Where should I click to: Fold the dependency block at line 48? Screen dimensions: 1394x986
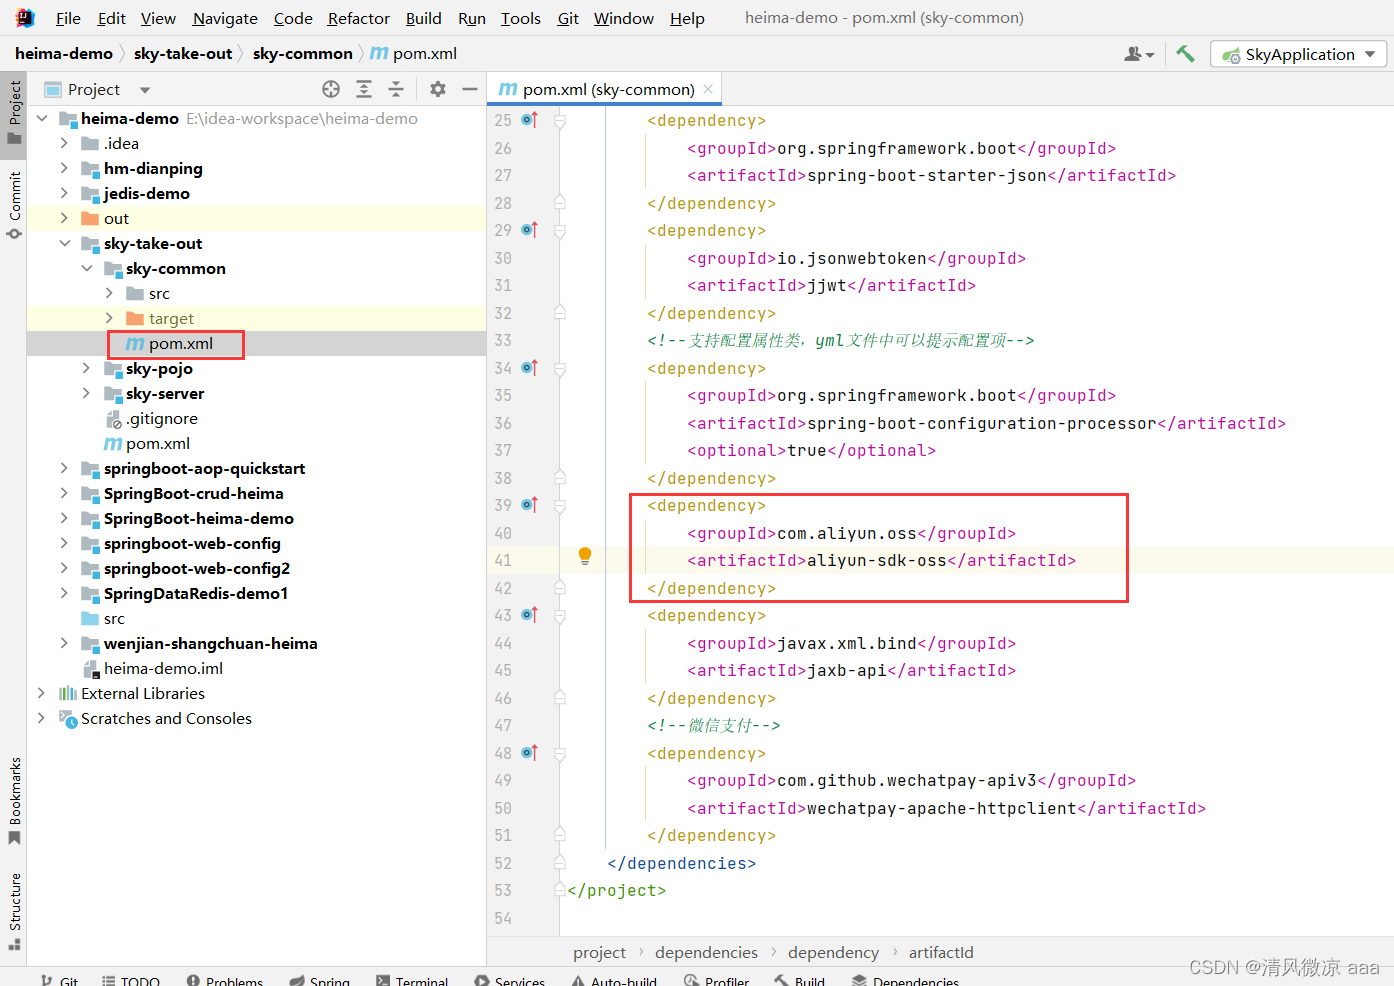tap(560, 753)
